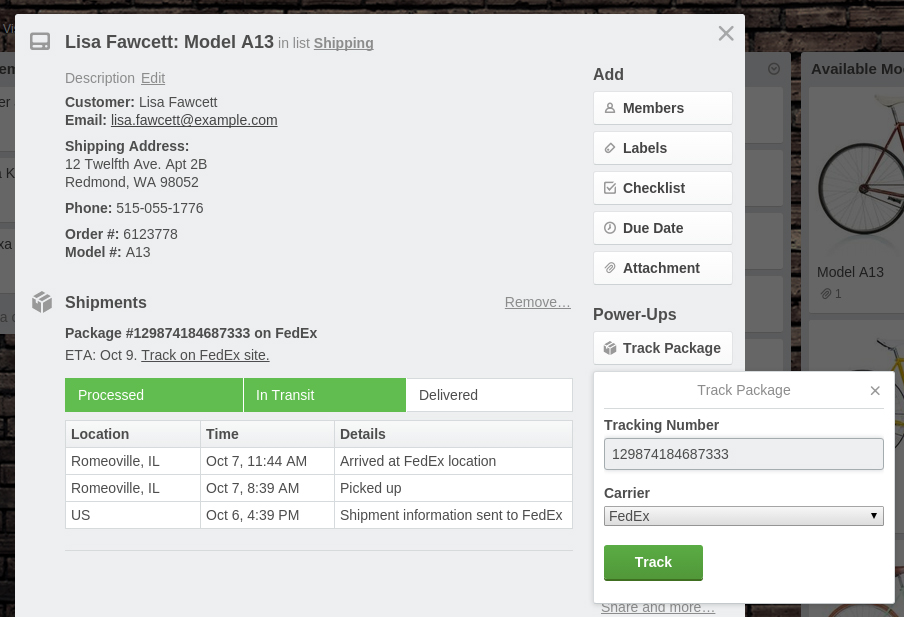The image size is (904, 617).
Task: Click Remove… link in Shipments section
Action: [x=537, y=302]
